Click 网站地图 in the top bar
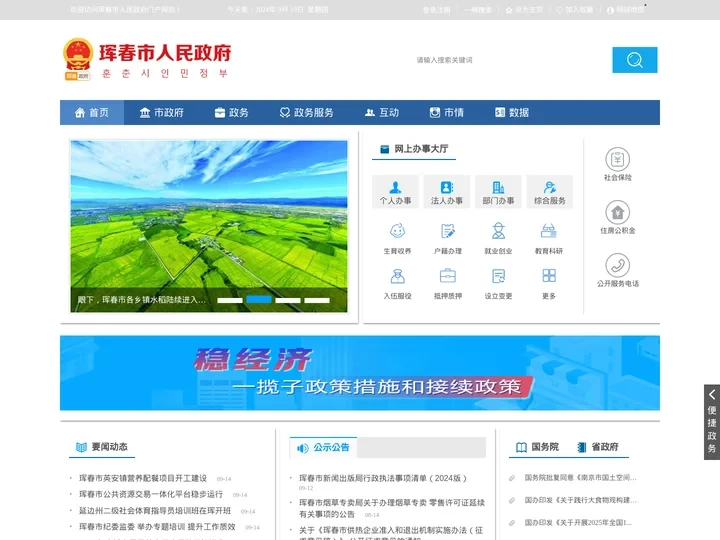Image resolution: width=720 pixels, height=540 pixels. [x=625, y=10]
